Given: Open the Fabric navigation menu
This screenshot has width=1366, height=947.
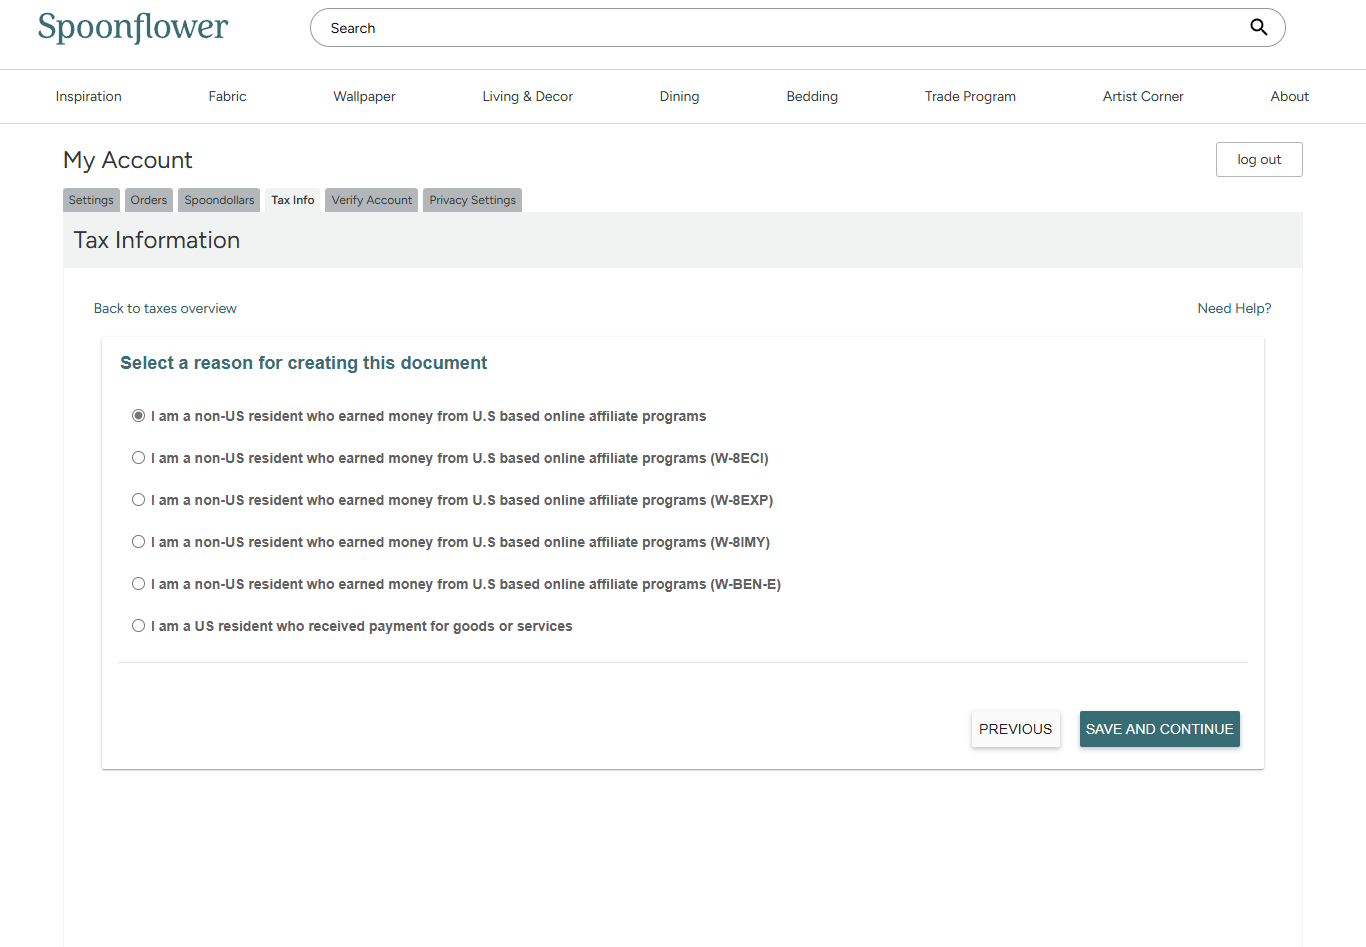Looking at the screenshot, I should [227, 97].
